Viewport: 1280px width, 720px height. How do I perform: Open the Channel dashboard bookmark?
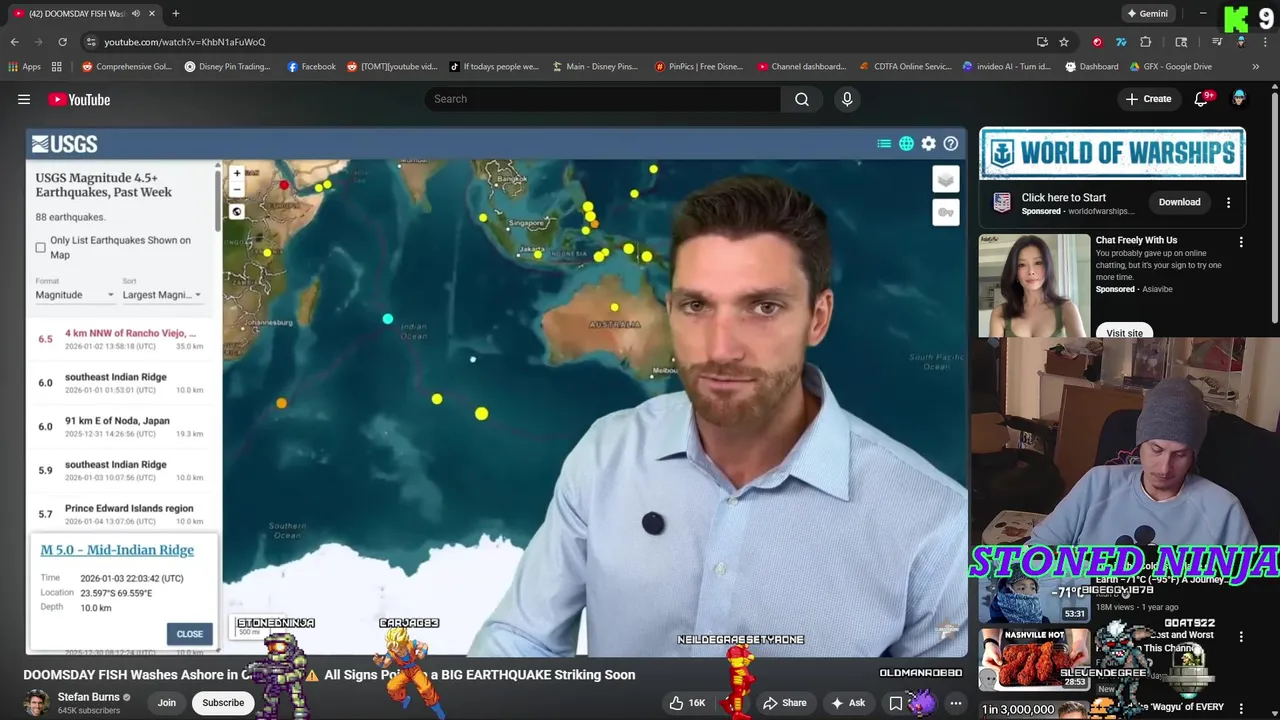pos(801,67)
